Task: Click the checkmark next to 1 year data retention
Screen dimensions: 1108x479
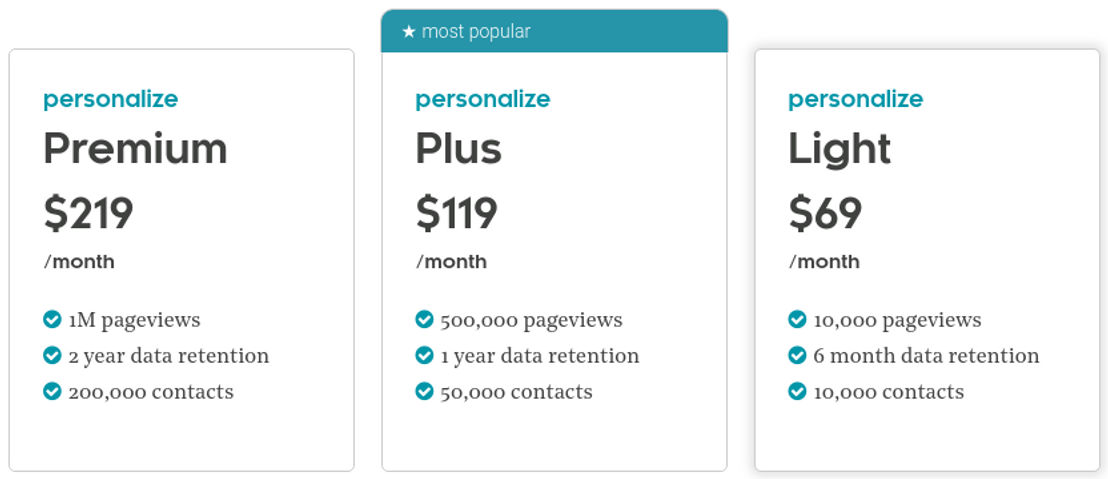Action: [425, 355]
